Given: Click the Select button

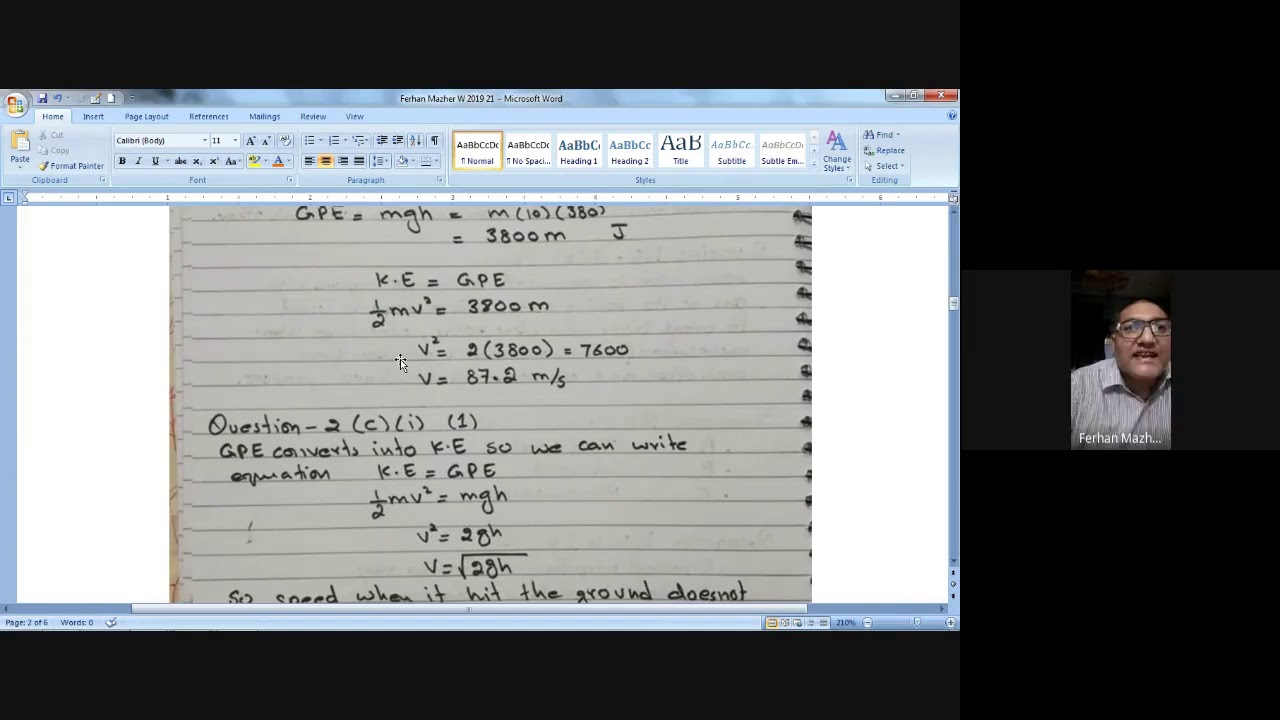Looking at the screenshot, I should (x=884, y=166).
